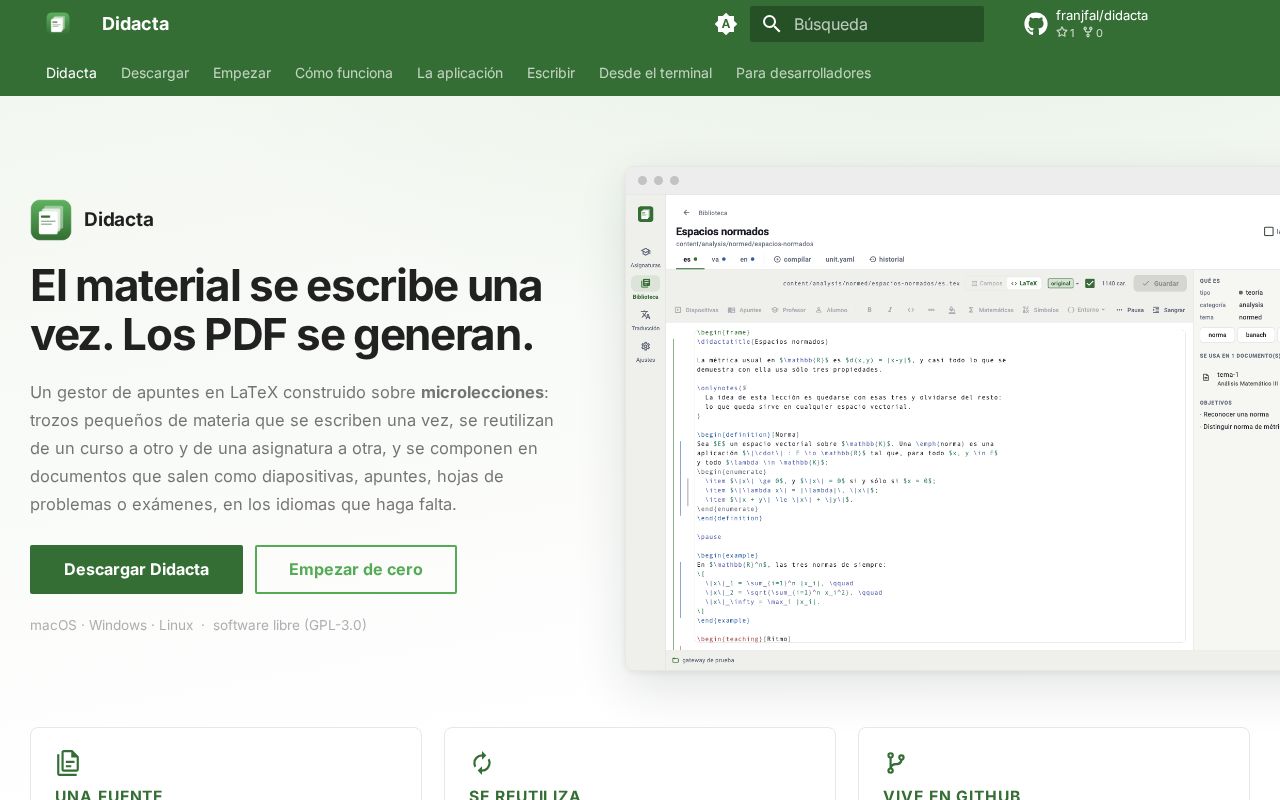This screenshot has width=1280, height=800.
Task: Click the 'Espacios normados' title in preview
Action: 722,232
